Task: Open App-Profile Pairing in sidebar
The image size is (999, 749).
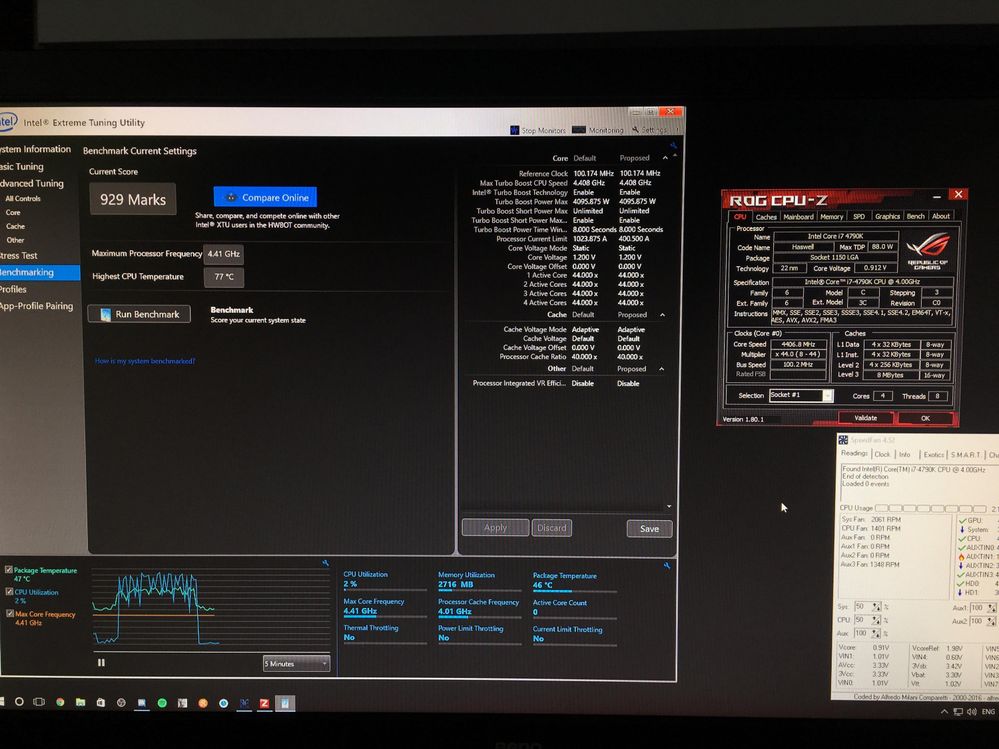Action: click(36, 306)
